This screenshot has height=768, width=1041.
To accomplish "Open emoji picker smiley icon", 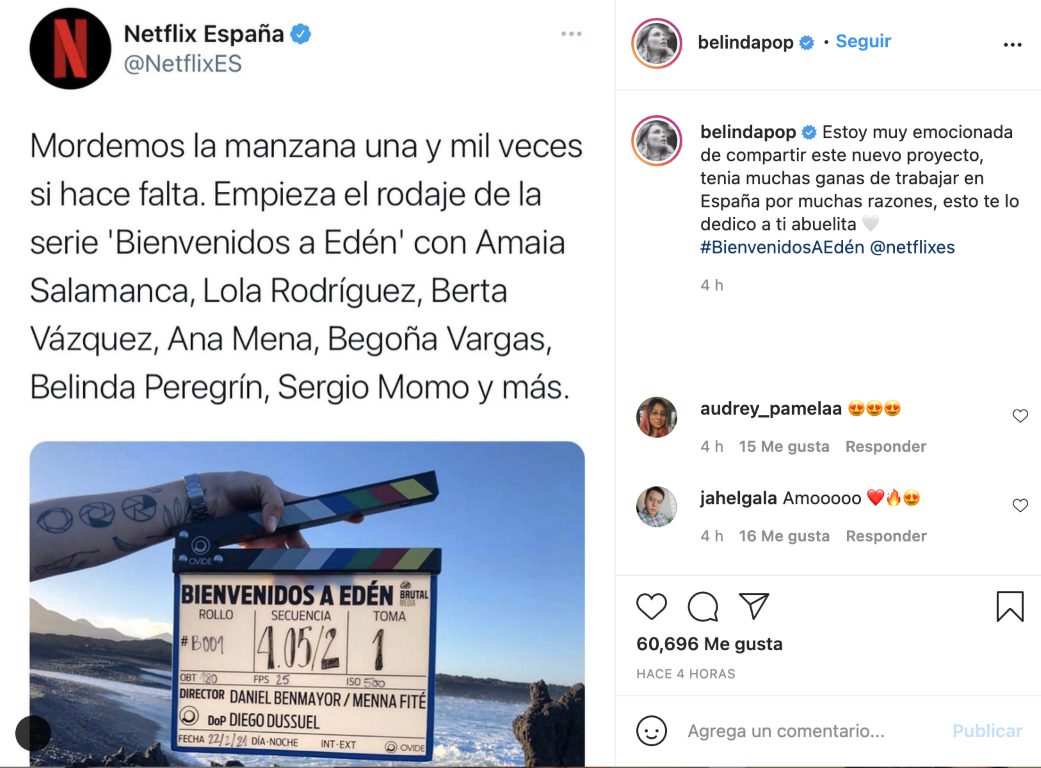I will point(651,731).
